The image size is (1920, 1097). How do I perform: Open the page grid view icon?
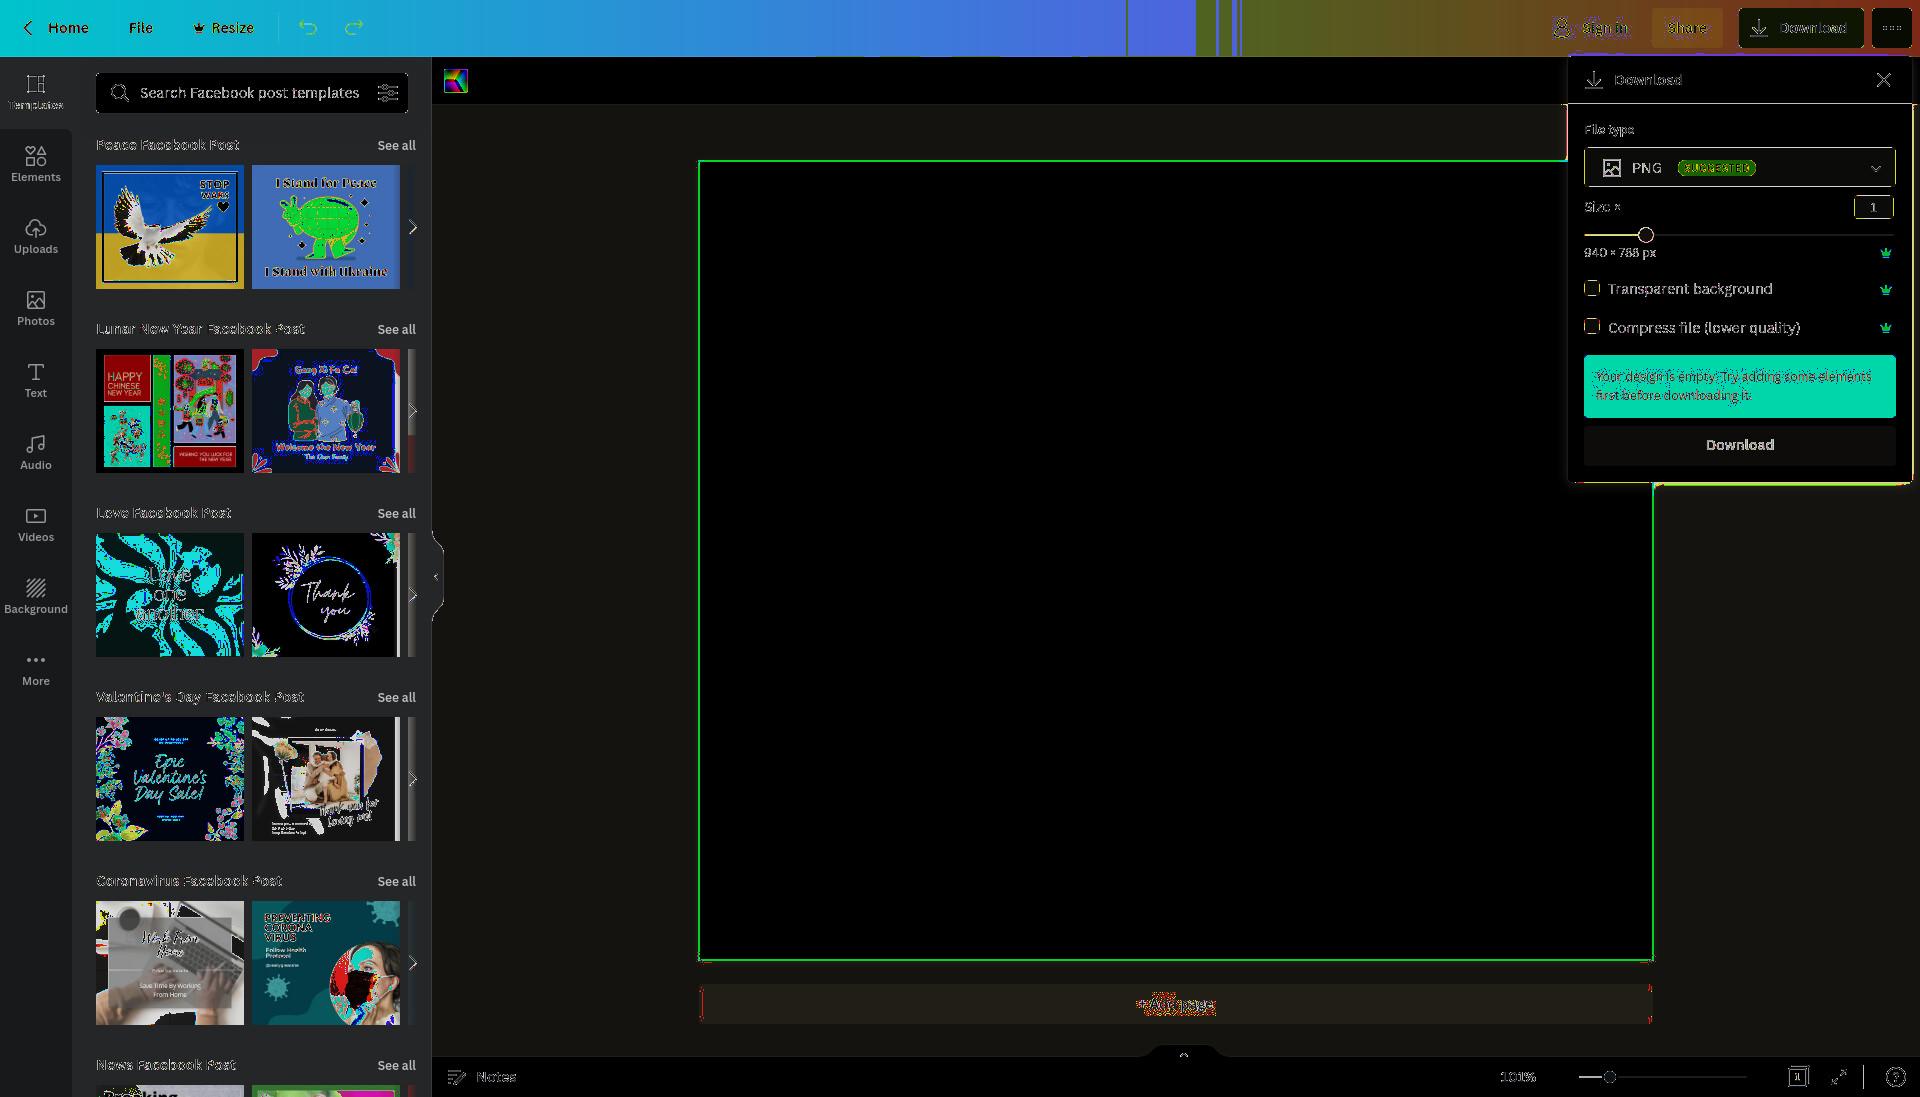click(x=1798, y=1077)
